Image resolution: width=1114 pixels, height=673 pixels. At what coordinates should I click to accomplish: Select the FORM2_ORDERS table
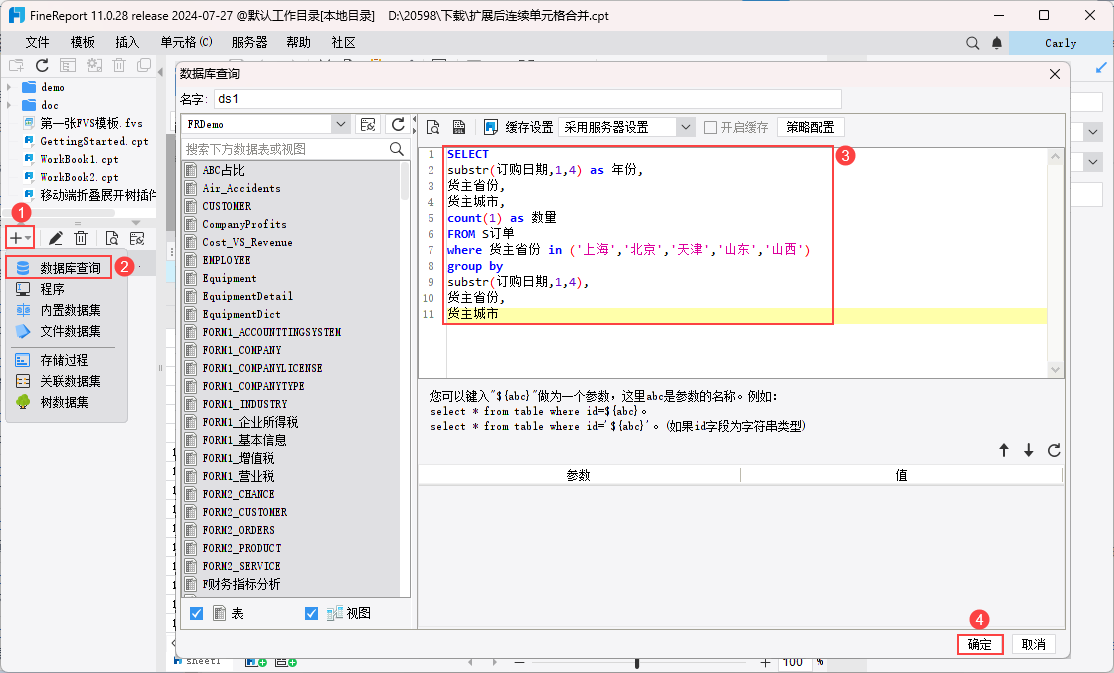(x=239, y=530)
